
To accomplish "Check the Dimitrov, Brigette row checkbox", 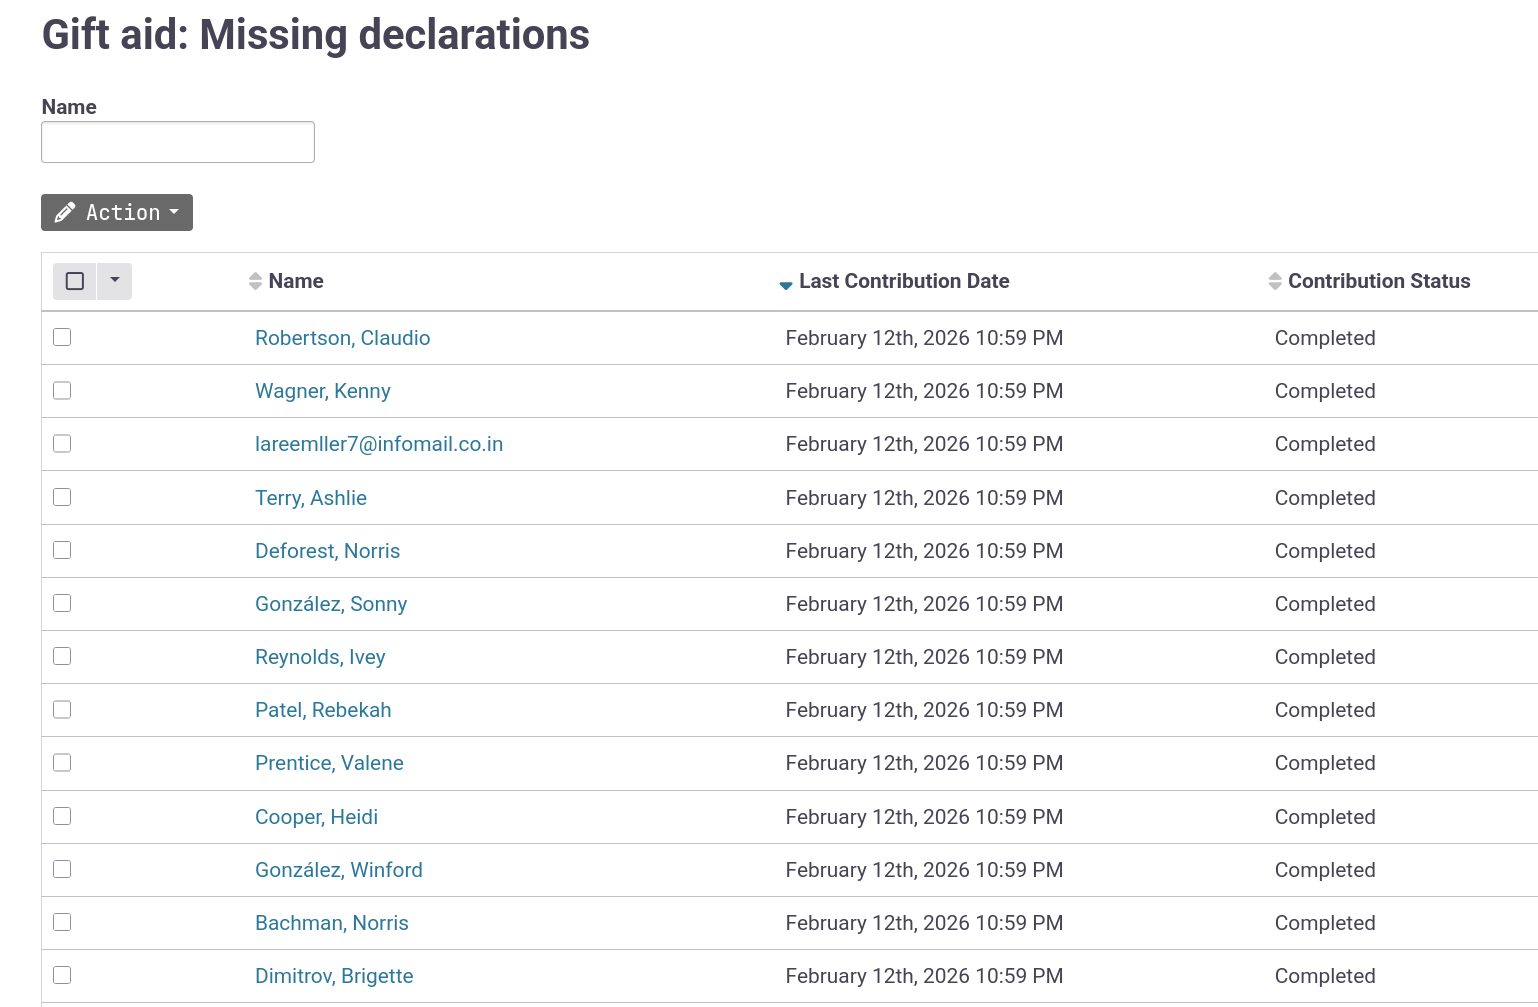I will 62,975.
